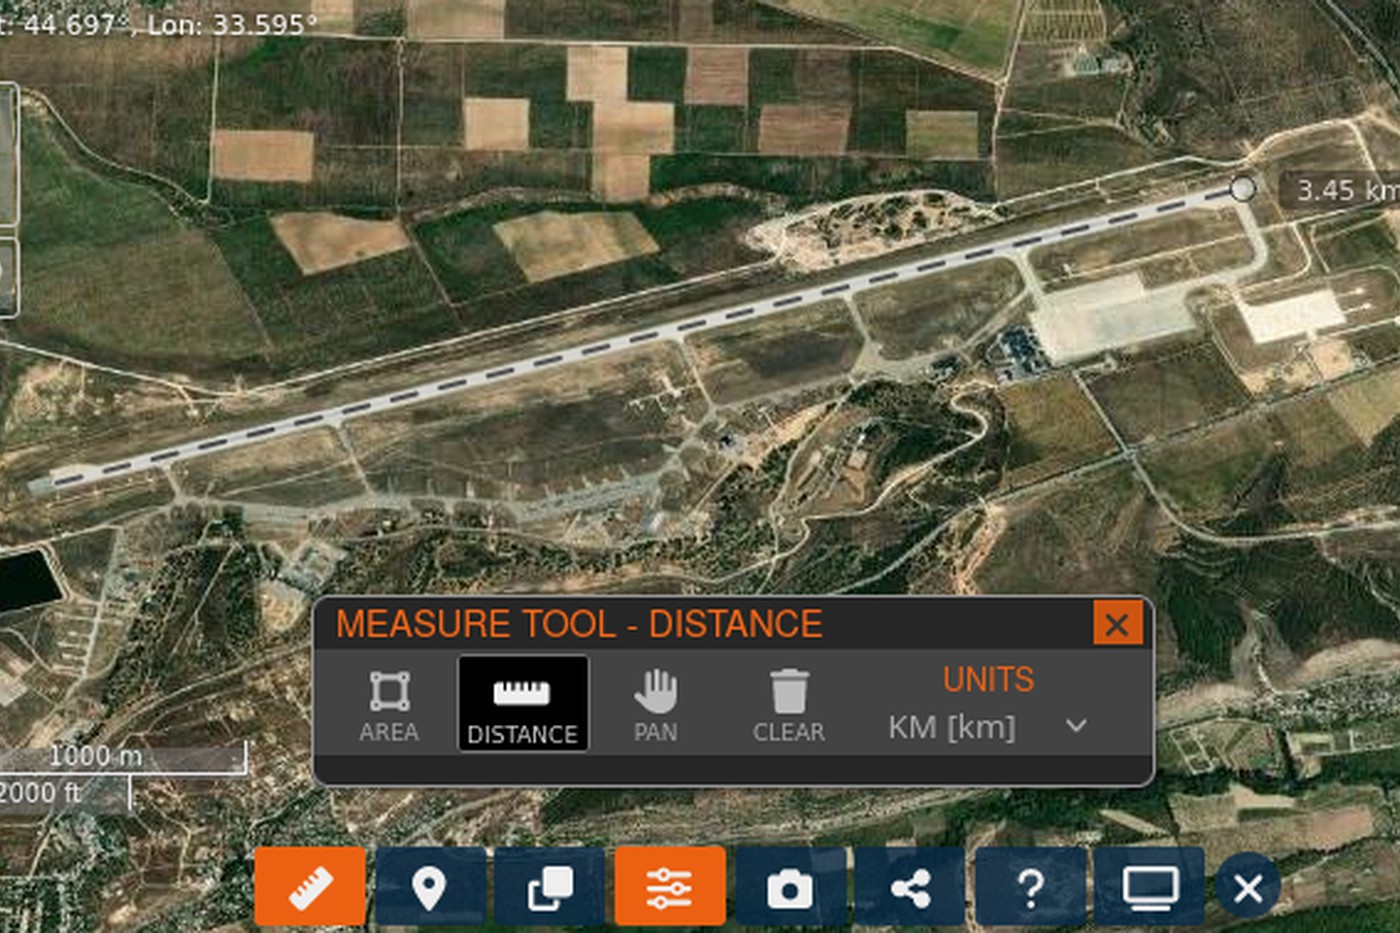Toggle the layer settings sliders icon

[670, 886]
